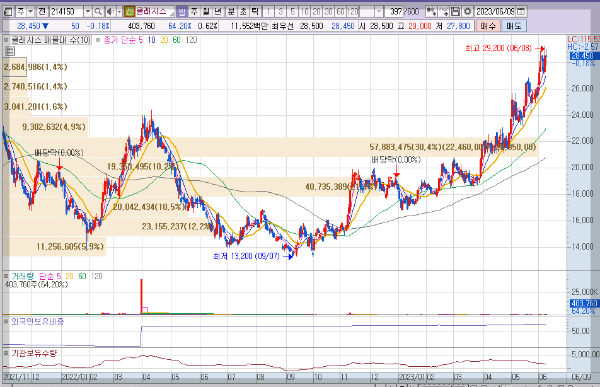Switch to the 년 yearly period

pyautogui.click(x=218, y=12)
